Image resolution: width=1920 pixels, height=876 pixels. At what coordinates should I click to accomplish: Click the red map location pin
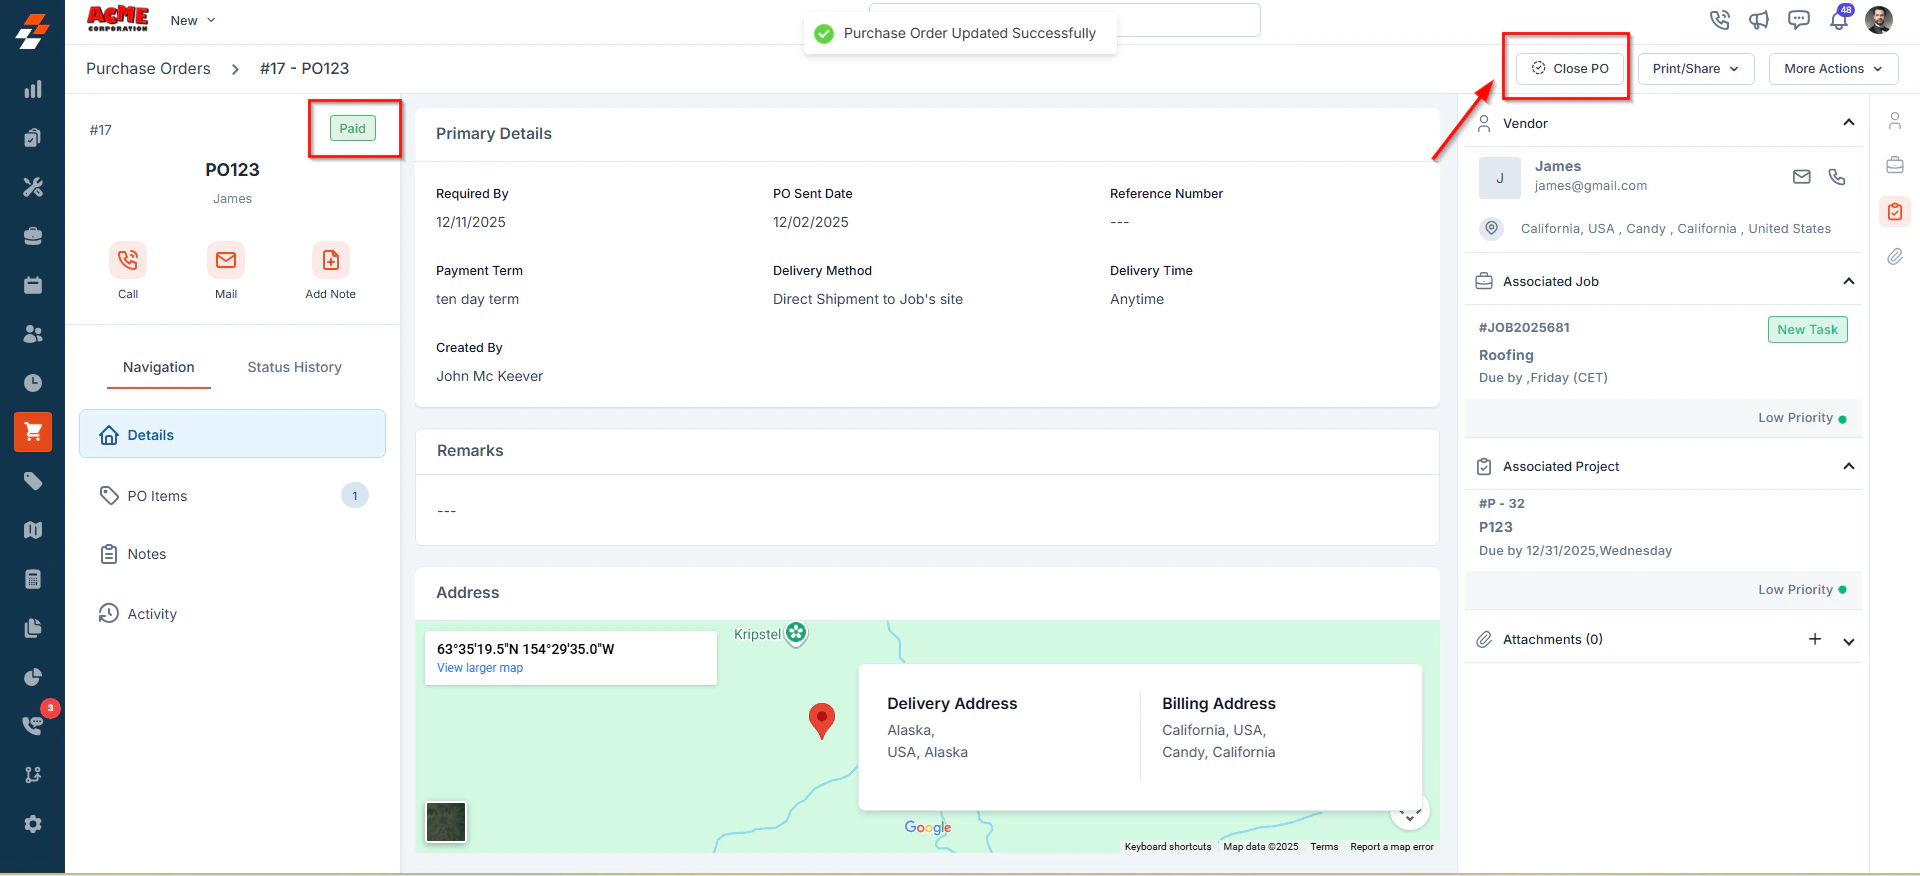(822, 720)
